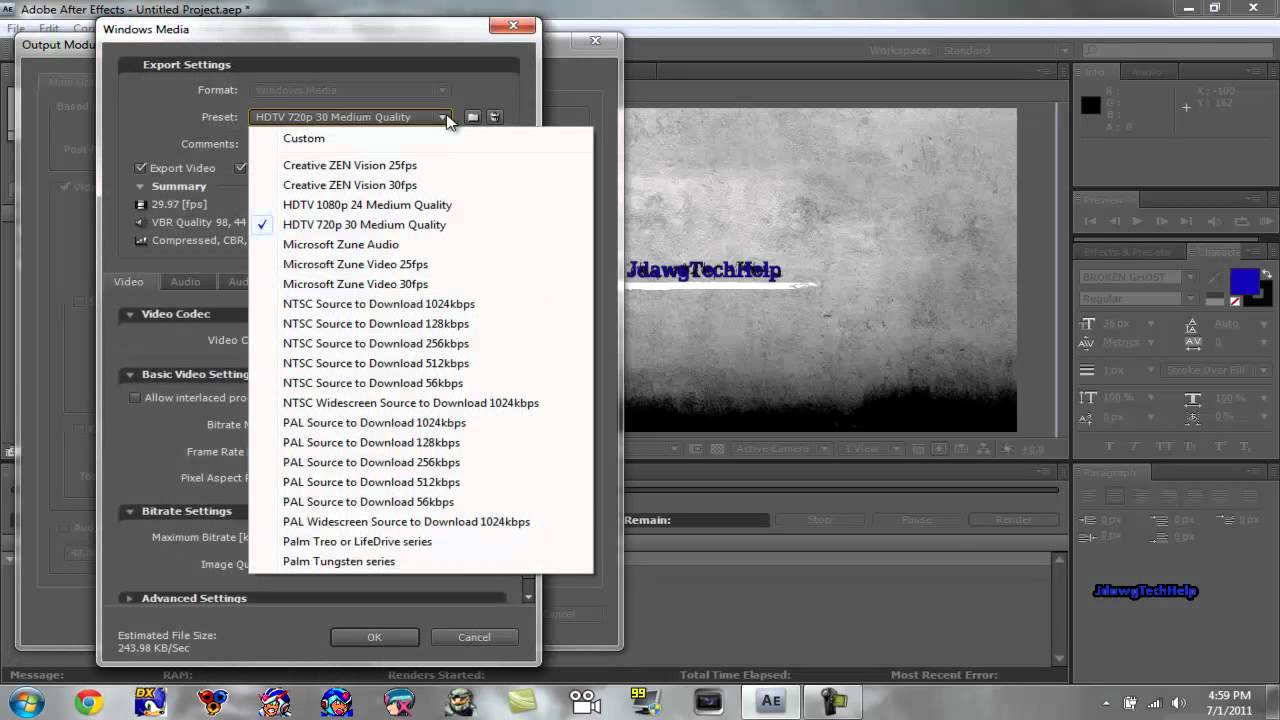
Task: Toggle the Export Video checkbox
Action: point(142,168)
